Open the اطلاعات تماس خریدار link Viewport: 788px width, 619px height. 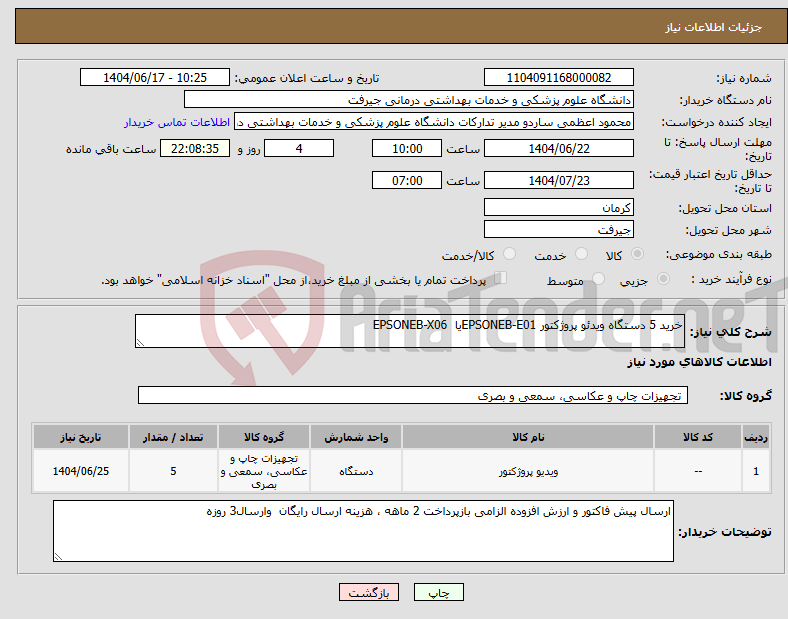177,122
